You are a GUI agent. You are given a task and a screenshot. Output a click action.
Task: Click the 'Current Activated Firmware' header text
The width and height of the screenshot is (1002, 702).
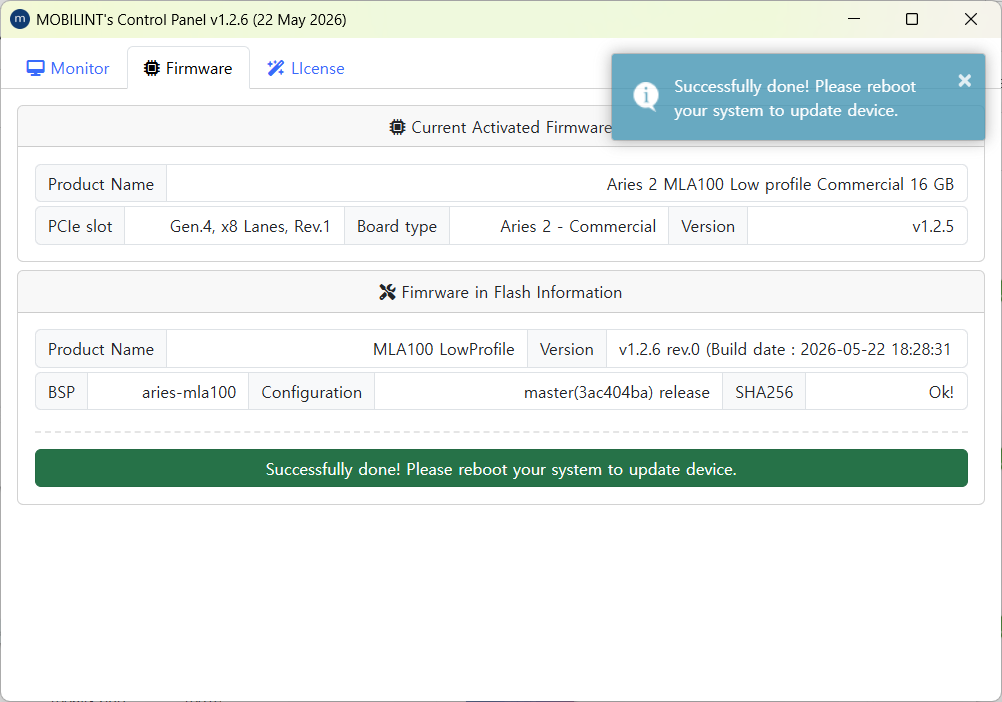click(x=511, y=127)
